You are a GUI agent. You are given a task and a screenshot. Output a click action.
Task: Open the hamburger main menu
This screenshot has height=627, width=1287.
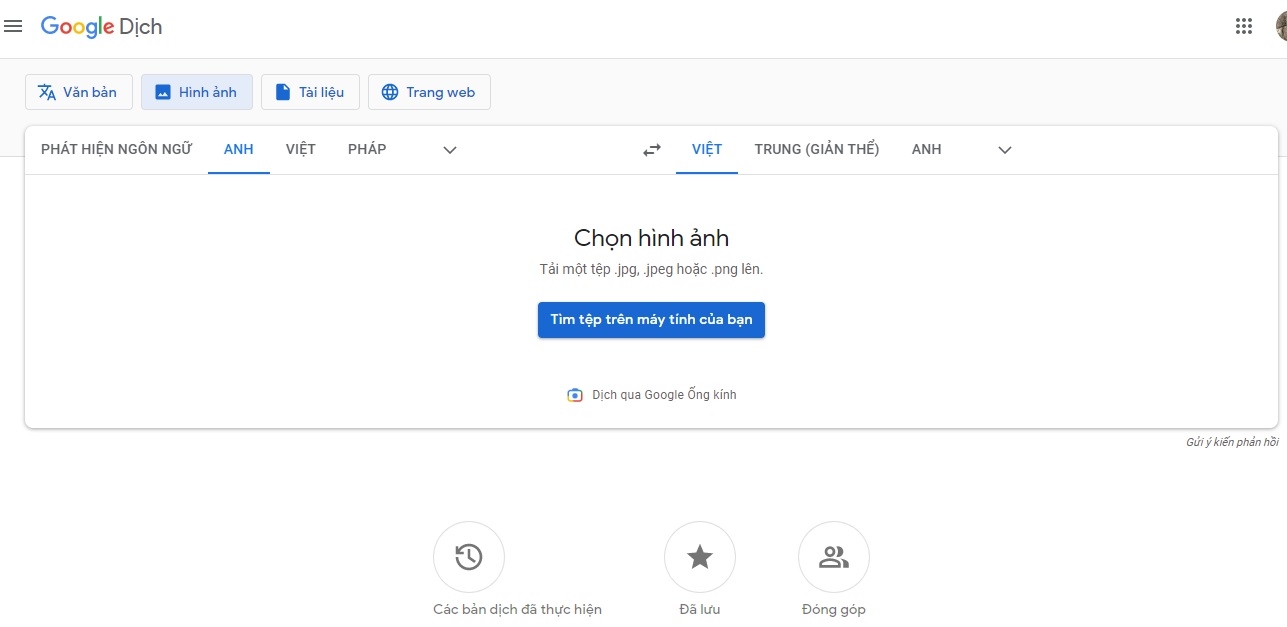pyautogui.click(x=13, y=27)
